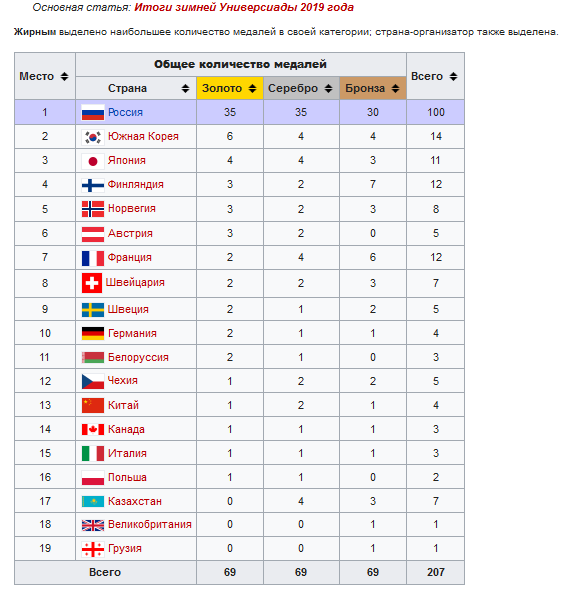This screenshot has width=562, height=615.
Task: Click Finland's bronze count 7
Action: coord(373,184)
